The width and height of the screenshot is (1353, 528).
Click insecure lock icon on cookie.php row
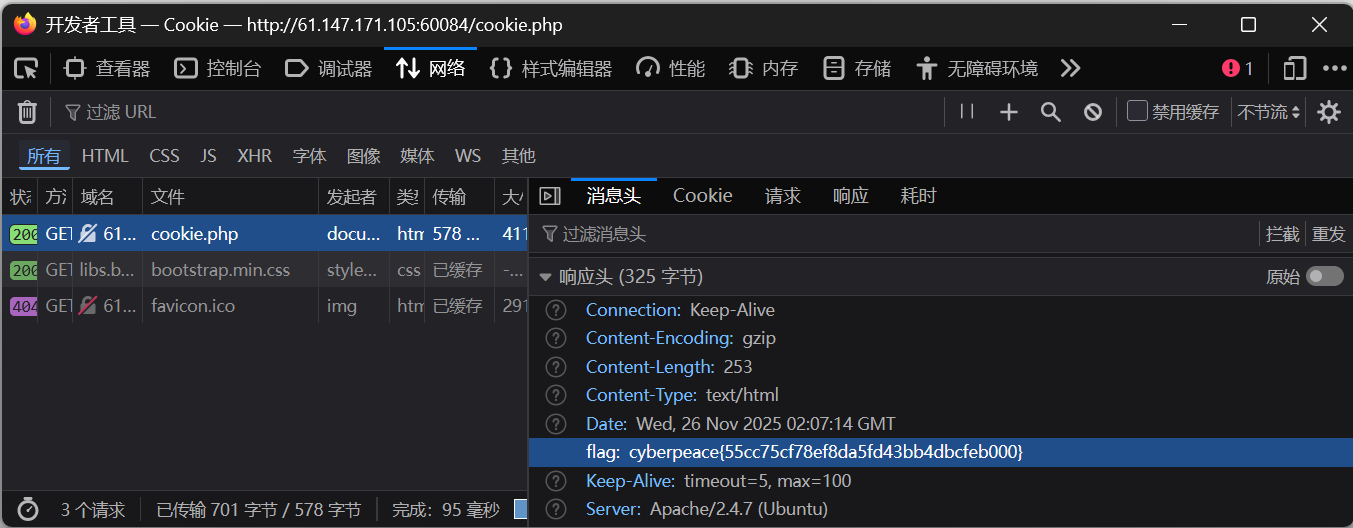tap(88, 234)
